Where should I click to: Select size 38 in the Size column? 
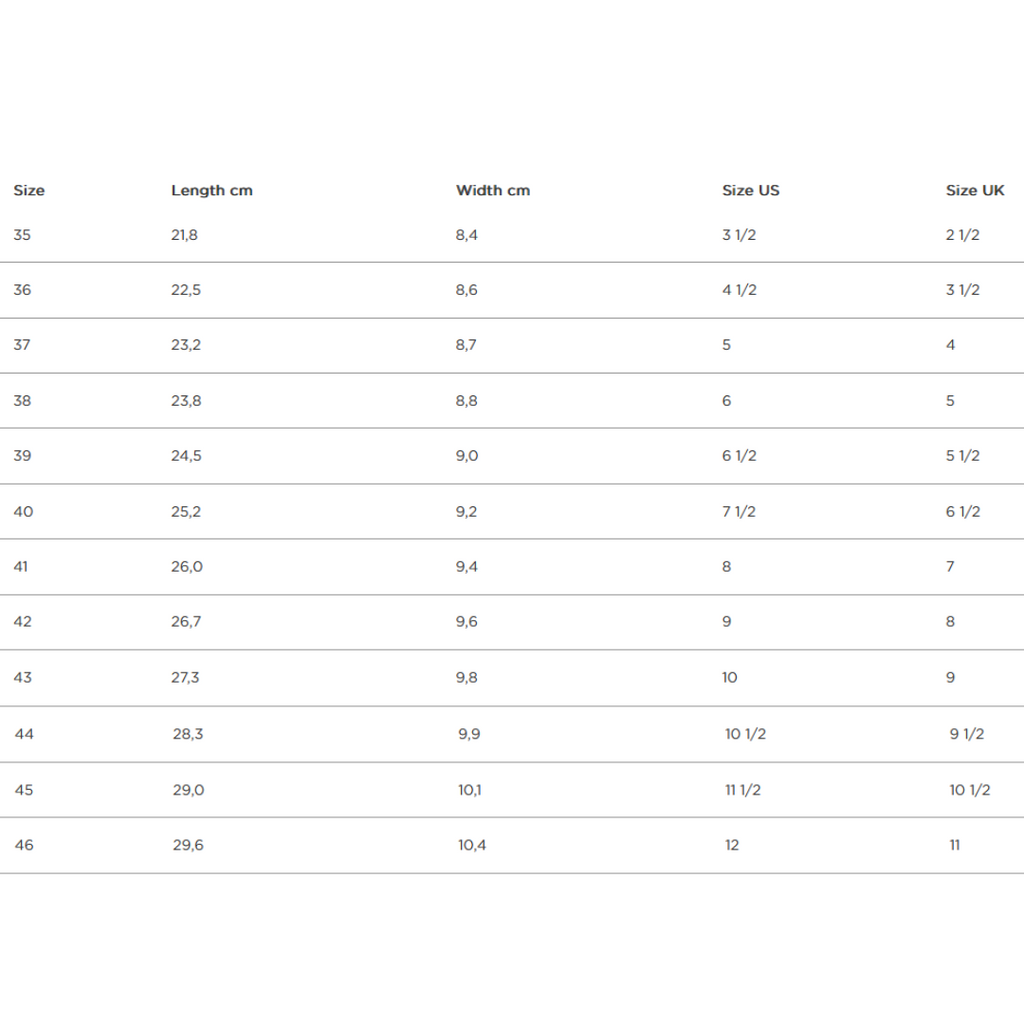point(22,400)
